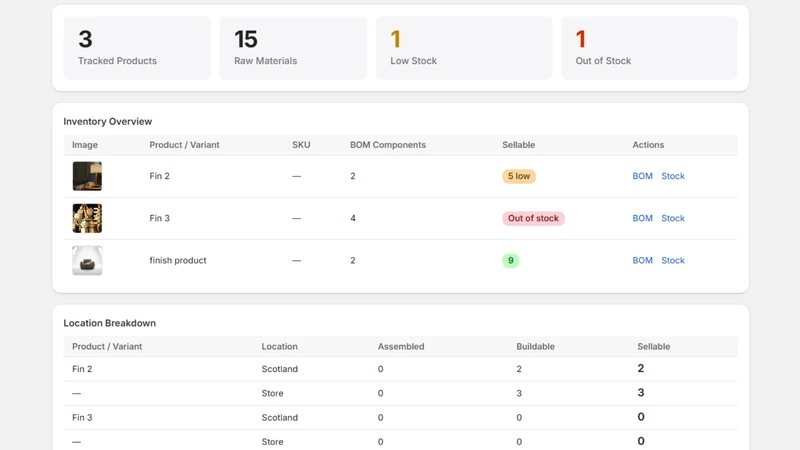Click bold sellable '0' in Fin 3 Scotland row
The height and width of the screenshot is (450, 800).
tap(641, 417)
